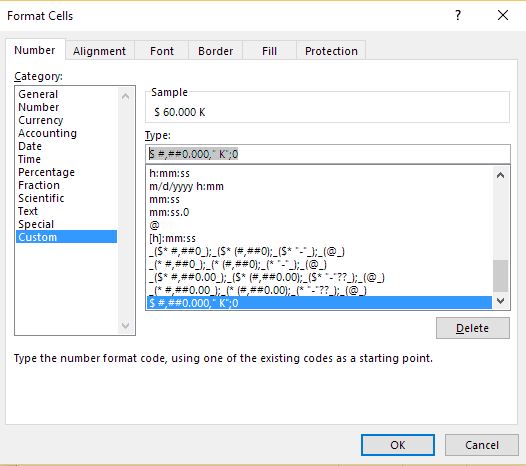Switch to the Alignment tab
This screenshot has height=466, width=526.
99,51
